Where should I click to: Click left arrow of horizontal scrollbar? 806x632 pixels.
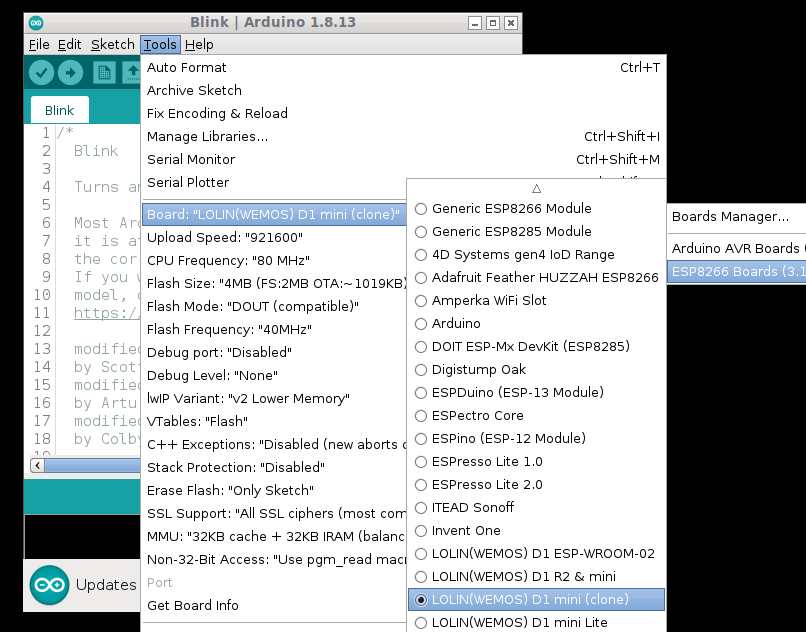pos(37,465)
